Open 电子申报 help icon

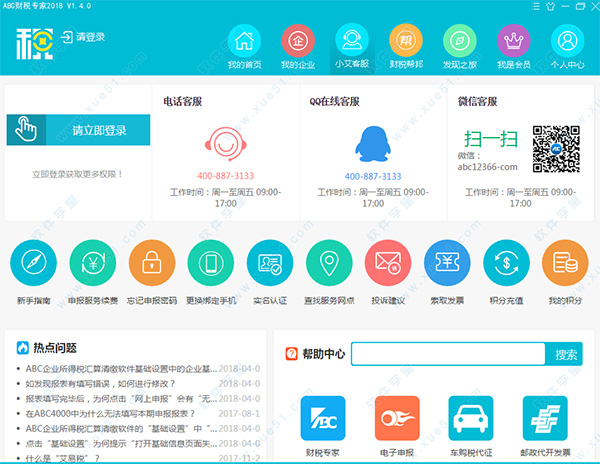(x=397, y=418)
